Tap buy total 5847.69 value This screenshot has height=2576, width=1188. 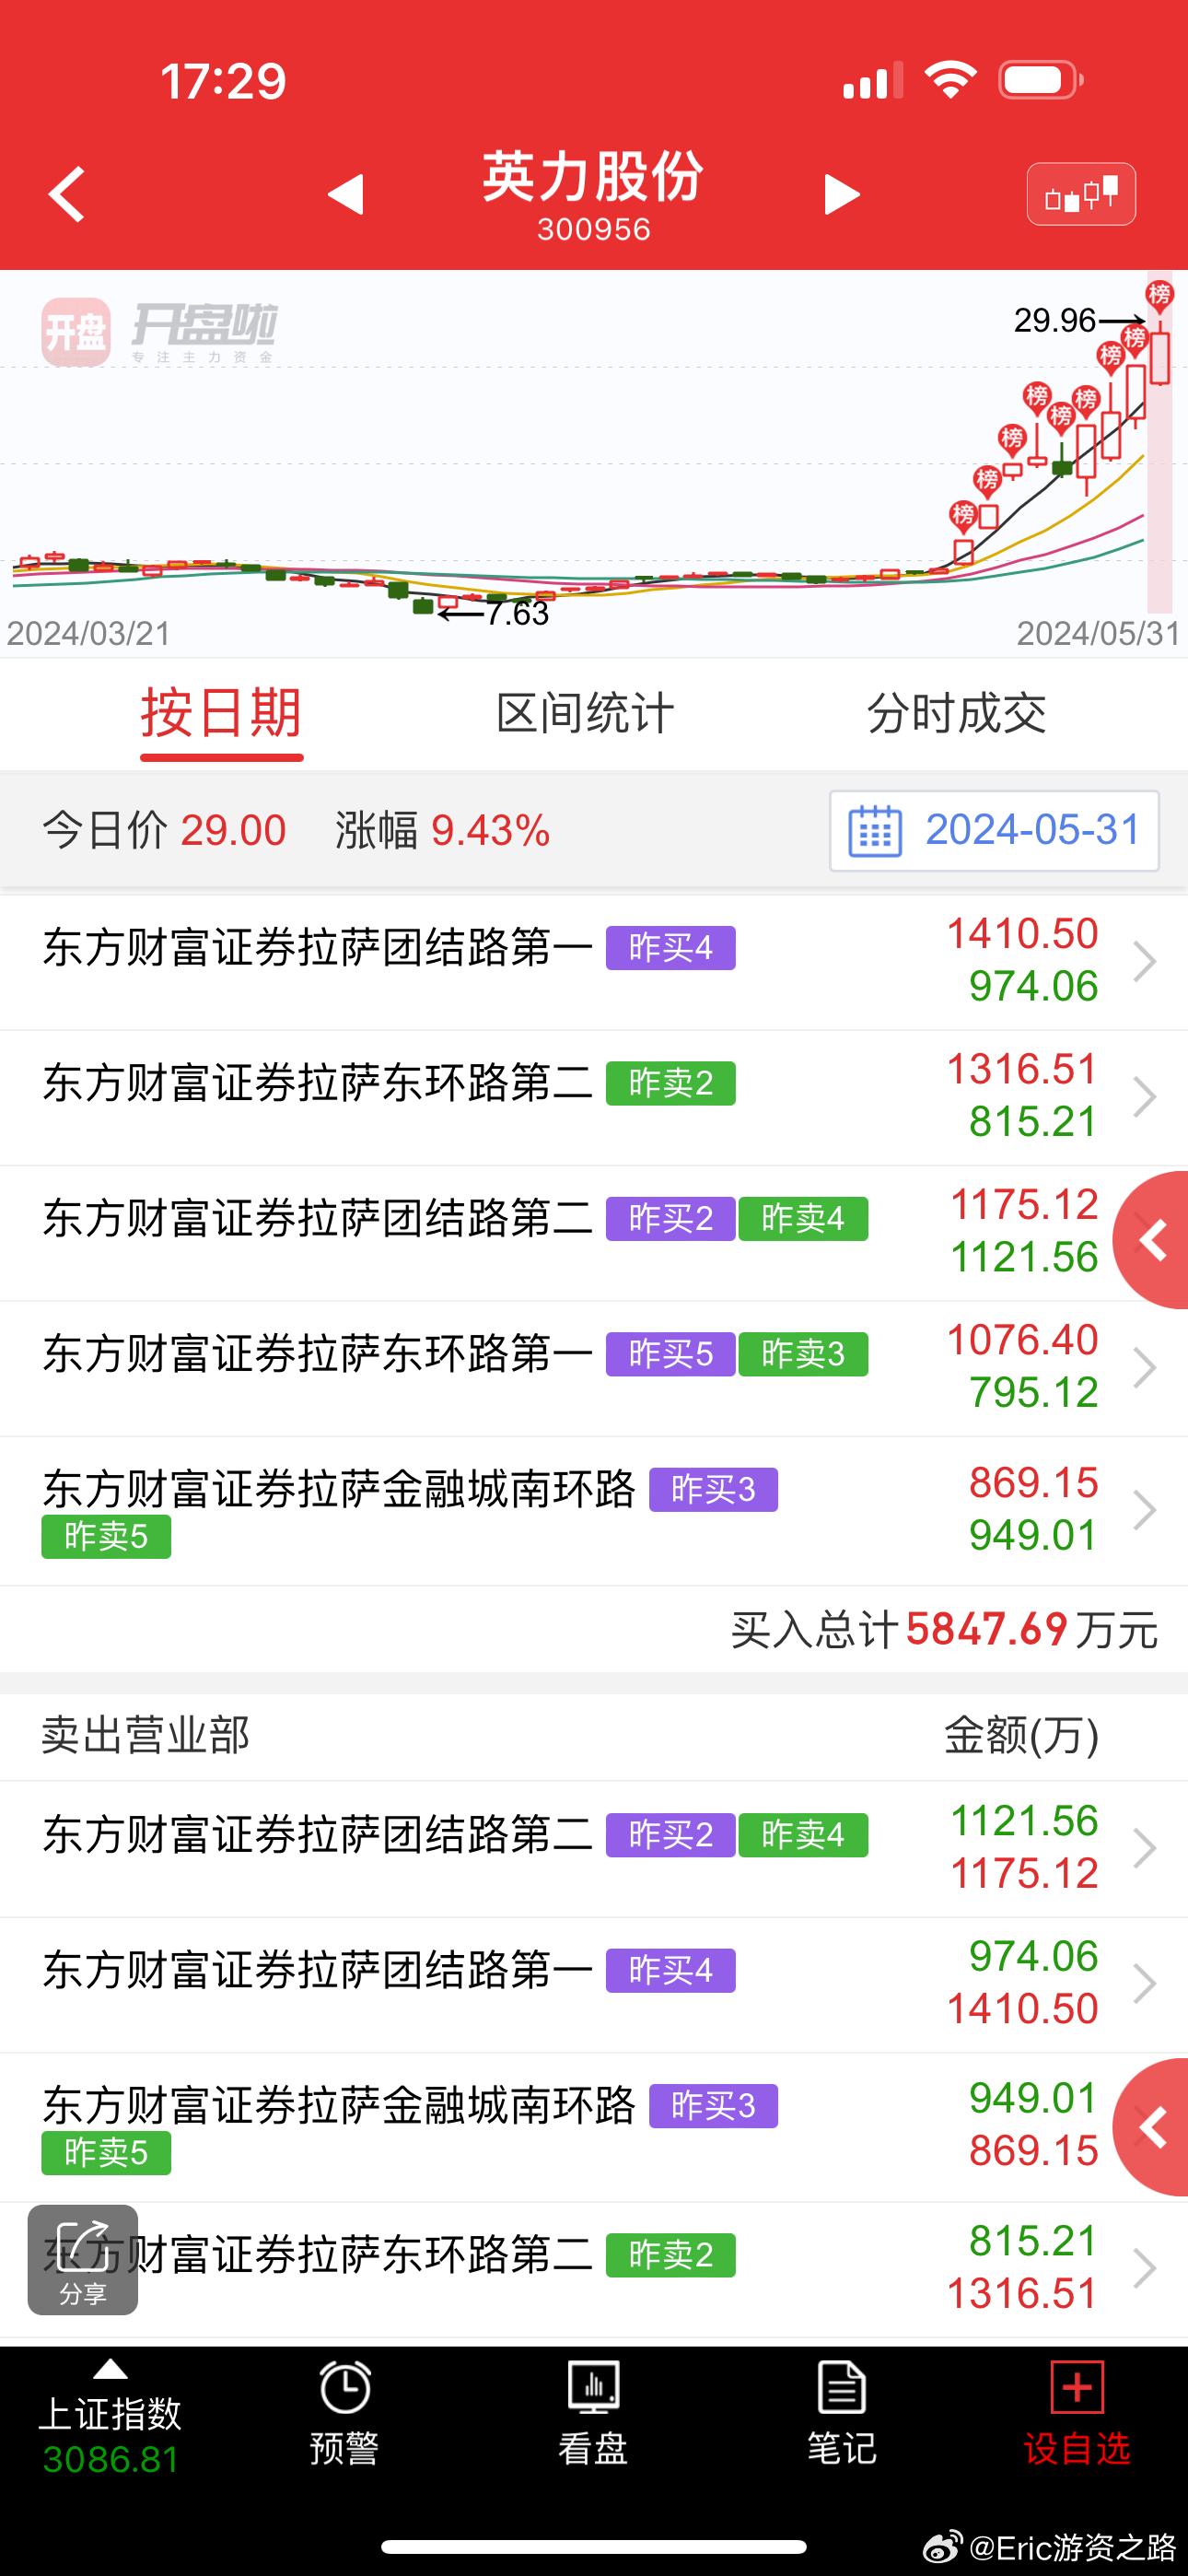pyautogui.click(x=987, y=1629)
